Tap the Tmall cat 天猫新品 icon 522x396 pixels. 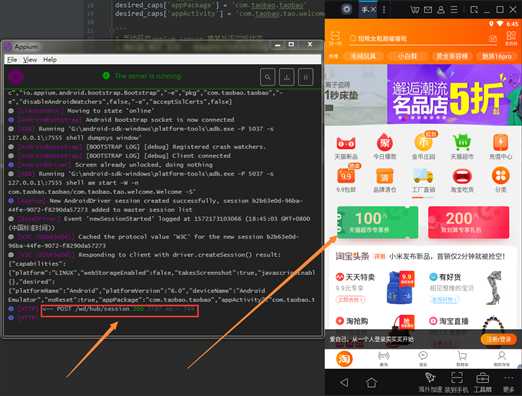pyautogui.click(x=346, y=147)
